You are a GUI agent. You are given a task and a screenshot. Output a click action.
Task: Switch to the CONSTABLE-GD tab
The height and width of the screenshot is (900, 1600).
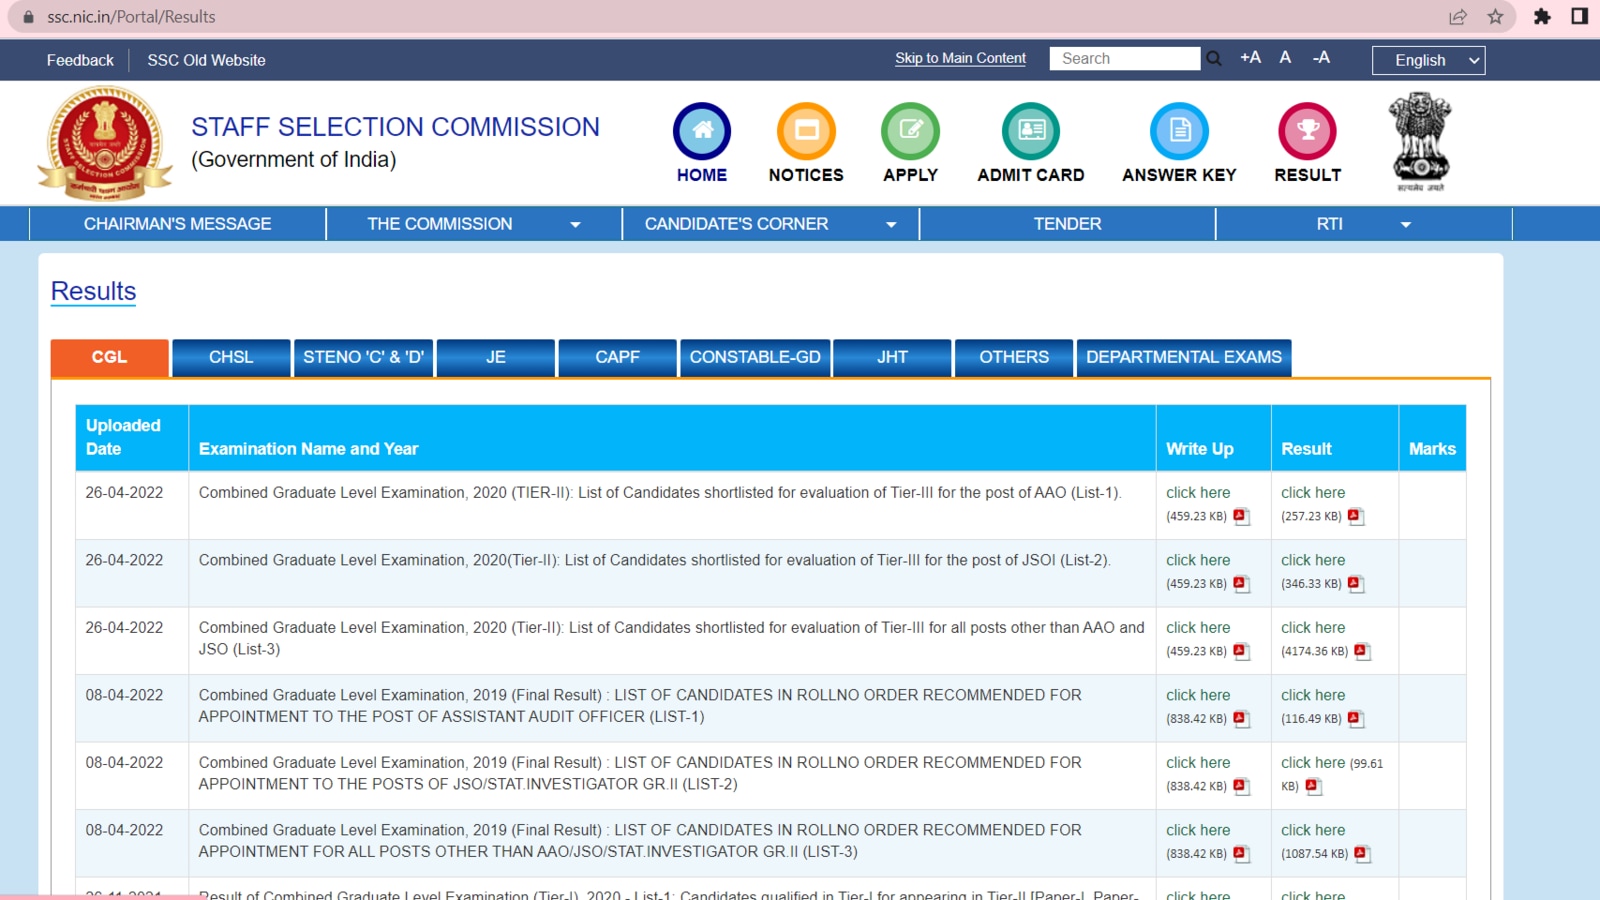pyautogui.click(x=755, y=358)
